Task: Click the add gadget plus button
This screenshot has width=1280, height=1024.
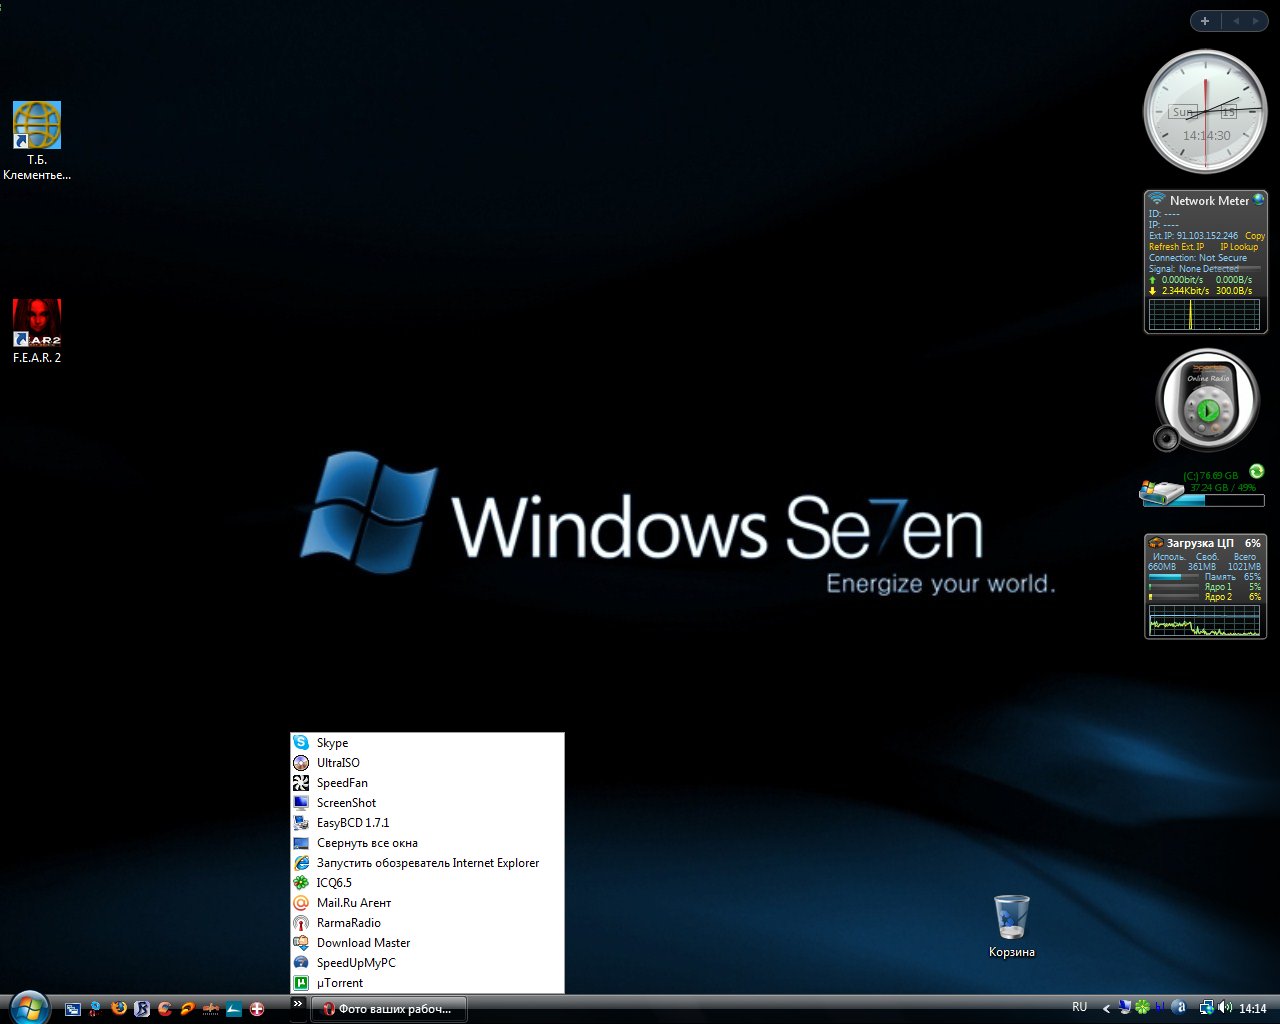Action: coord(1205,21)
